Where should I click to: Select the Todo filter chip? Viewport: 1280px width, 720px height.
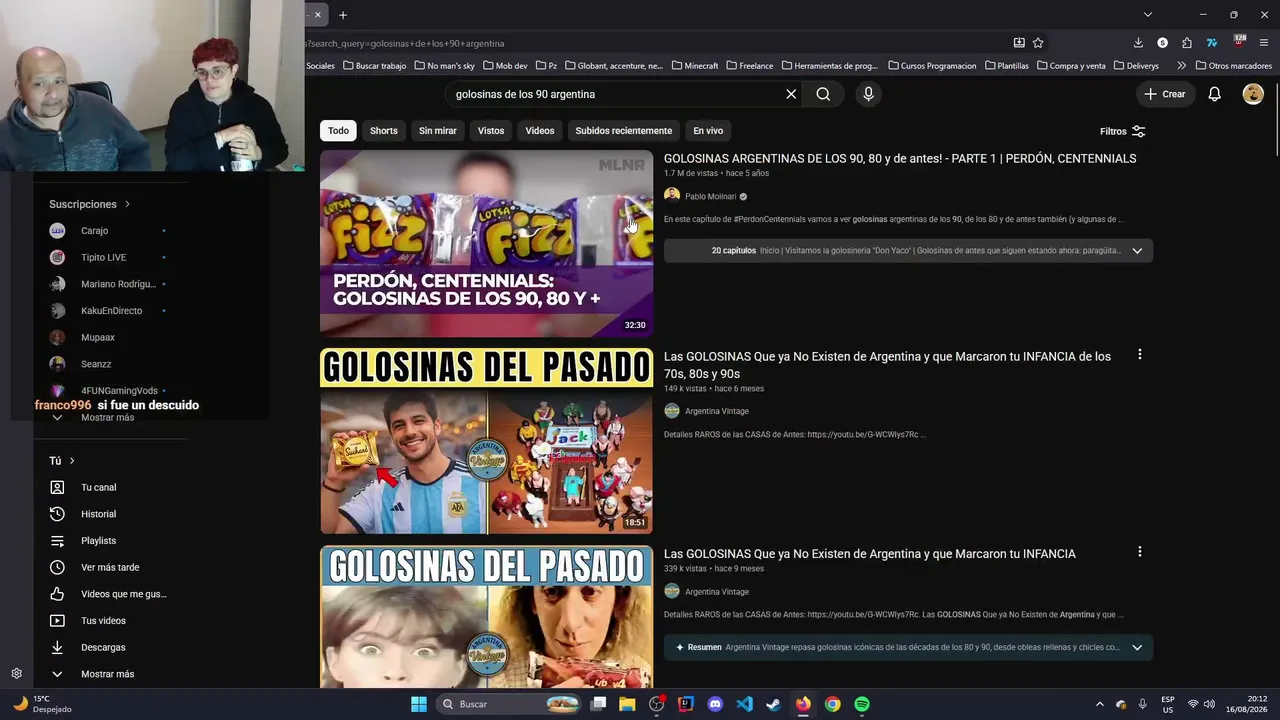(339, 131)
